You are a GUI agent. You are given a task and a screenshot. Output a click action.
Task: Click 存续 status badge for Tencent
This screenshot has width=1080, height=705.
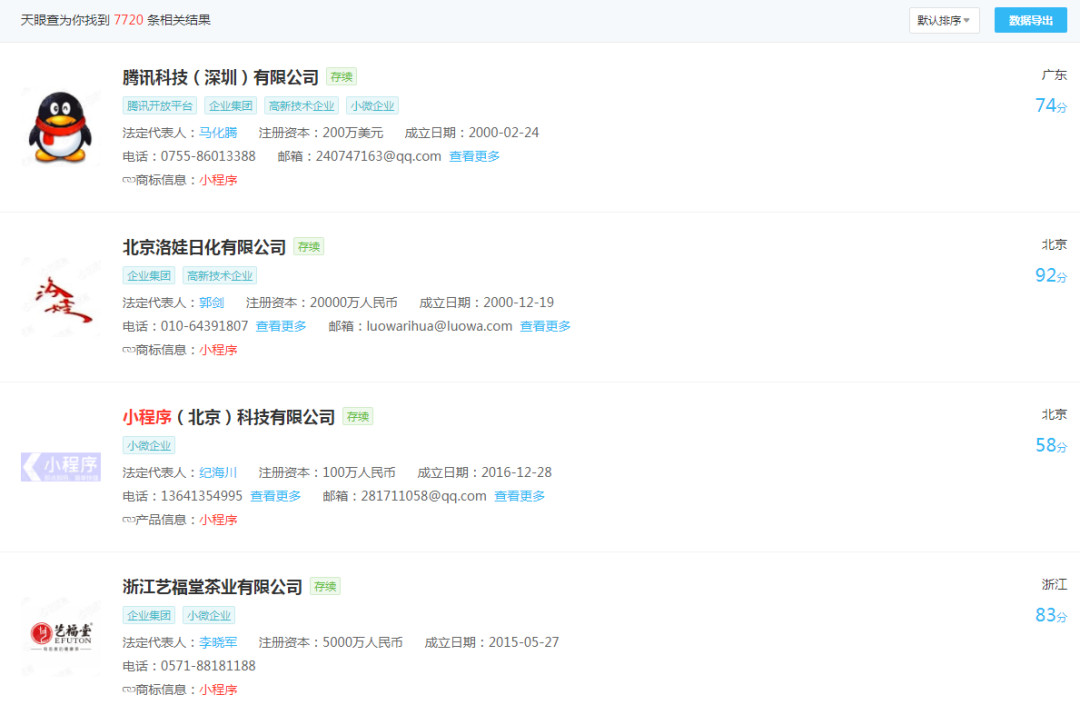tap(342, 77)
